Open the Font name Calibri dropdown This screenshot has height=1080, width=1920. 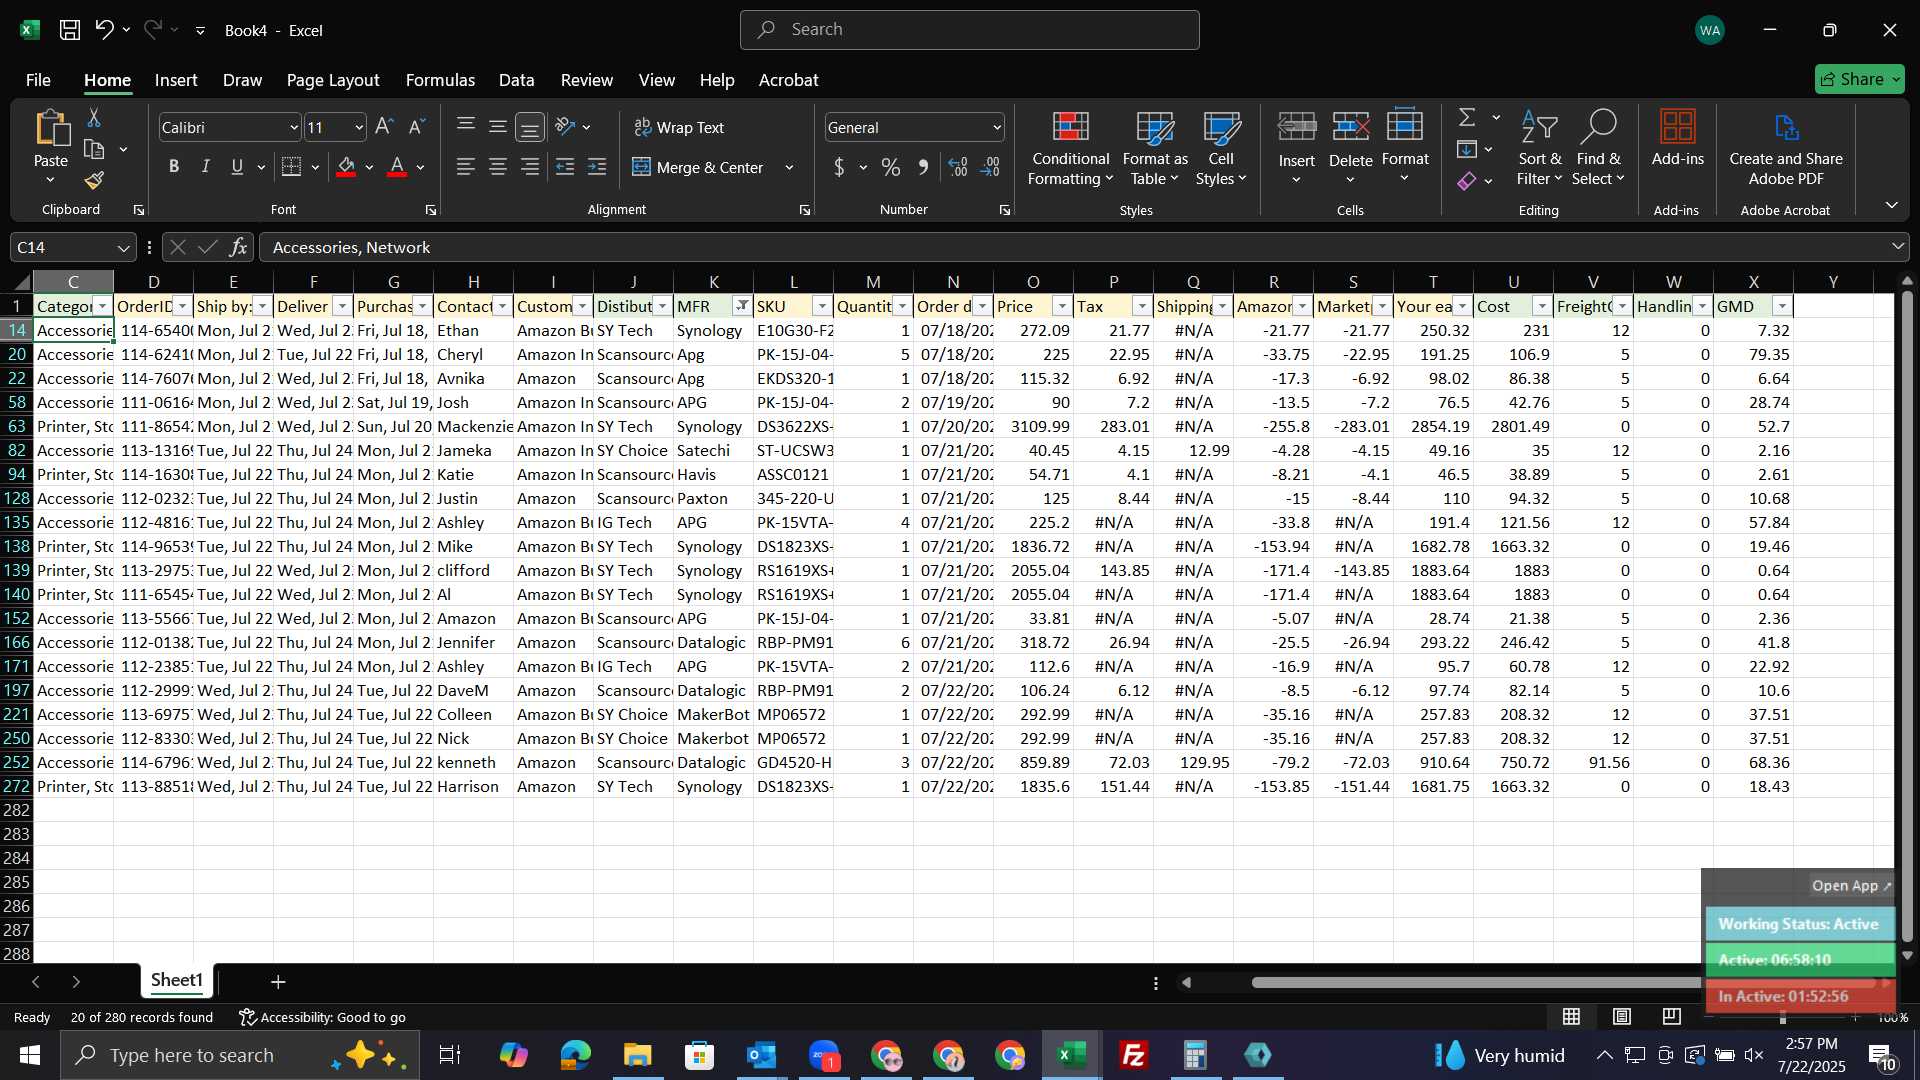point(294,127)
